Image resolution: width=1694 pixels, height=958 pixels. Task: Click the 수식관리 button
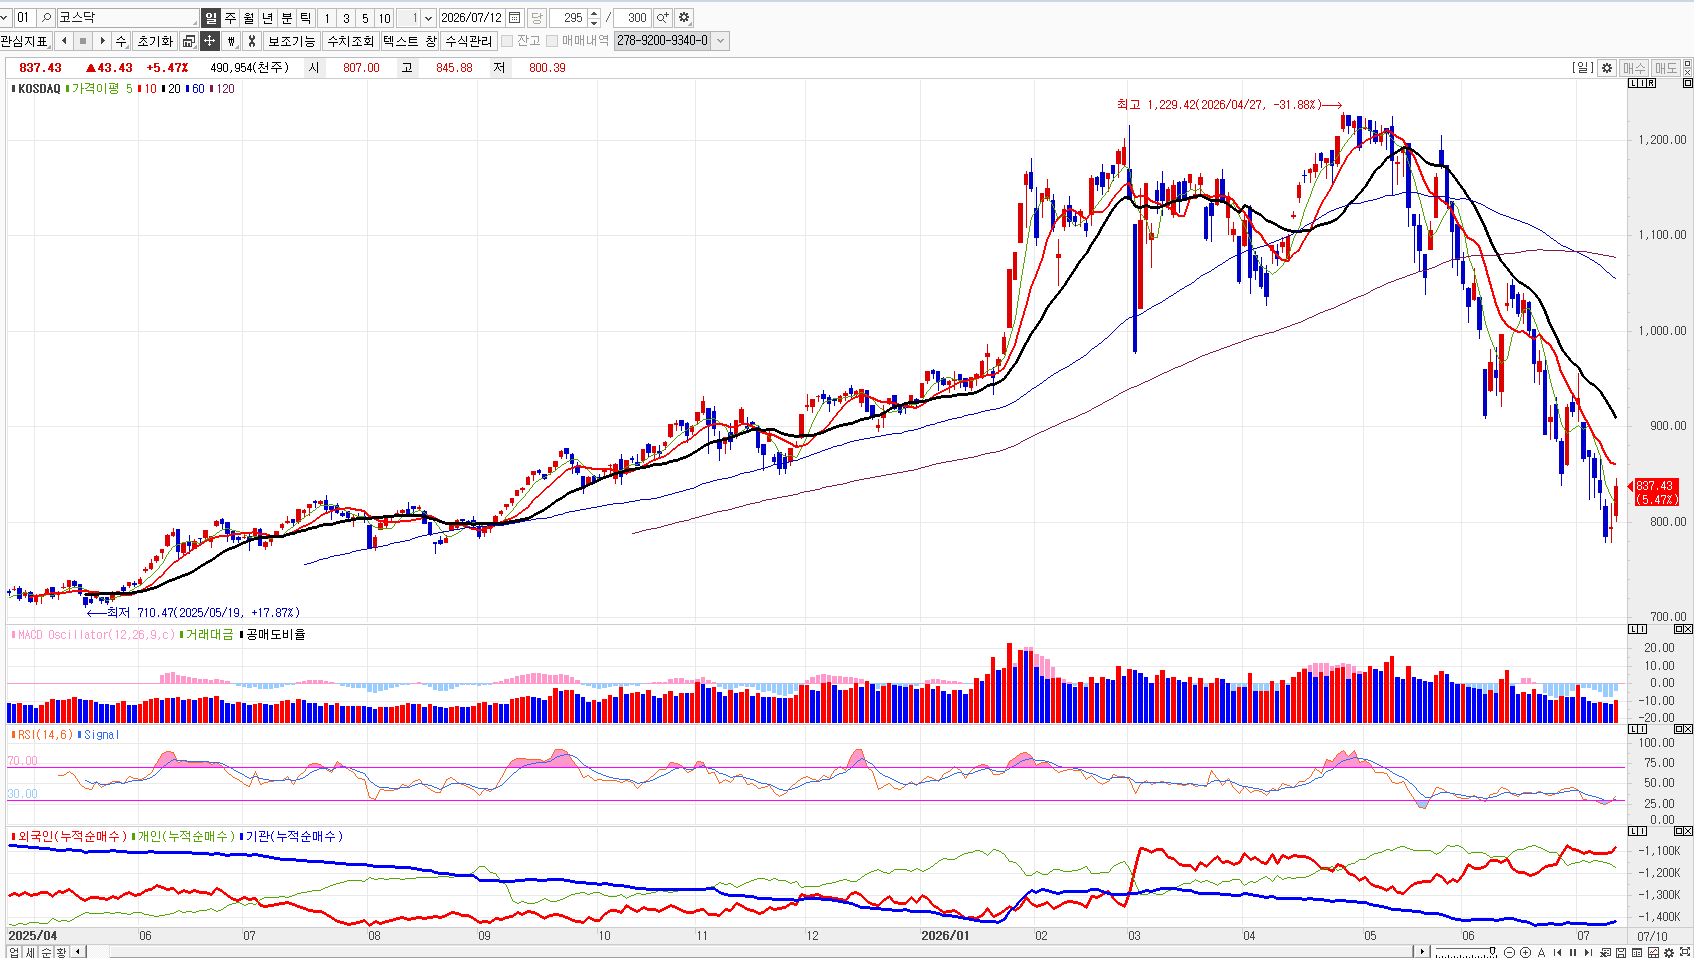click(469, 41)
